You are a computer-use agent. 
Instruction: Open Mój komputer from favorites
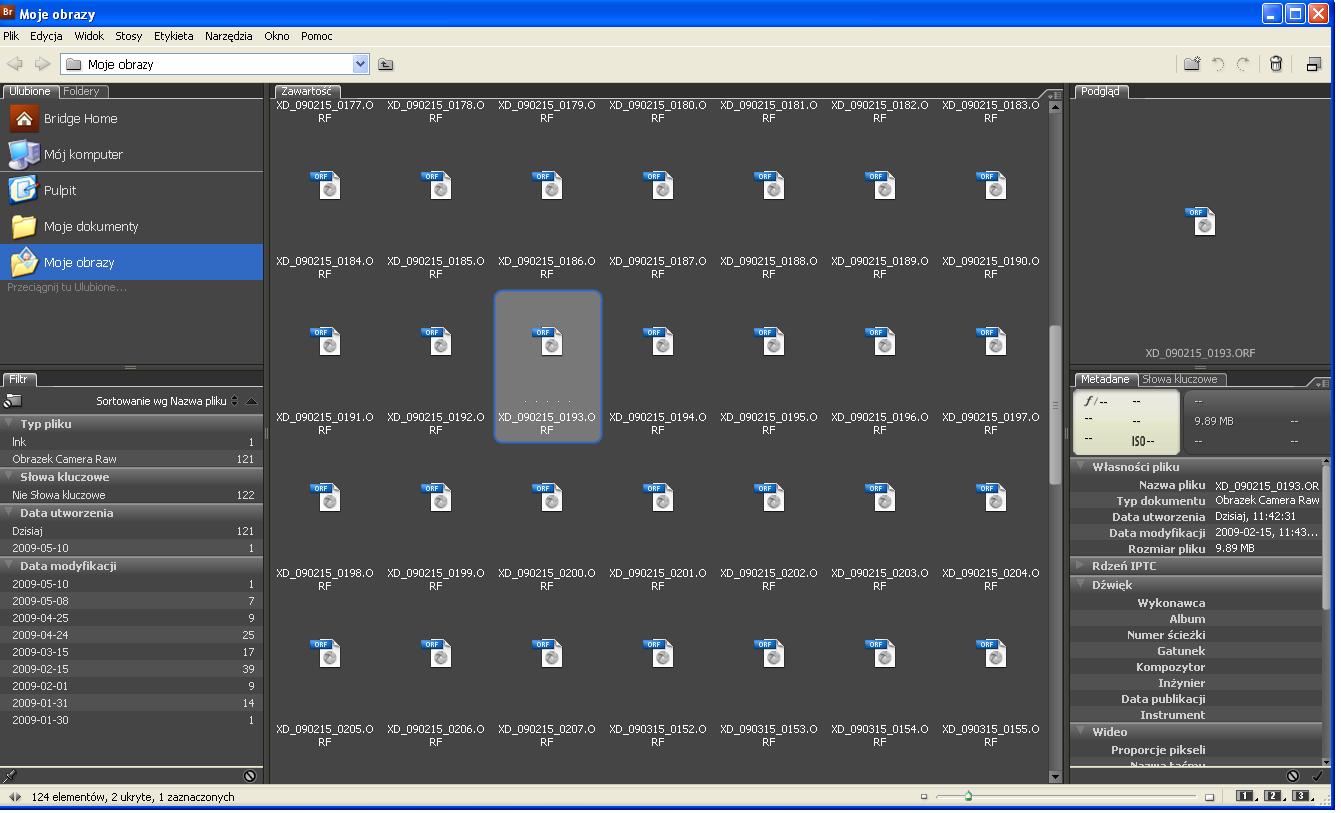[x=82, y=154]
